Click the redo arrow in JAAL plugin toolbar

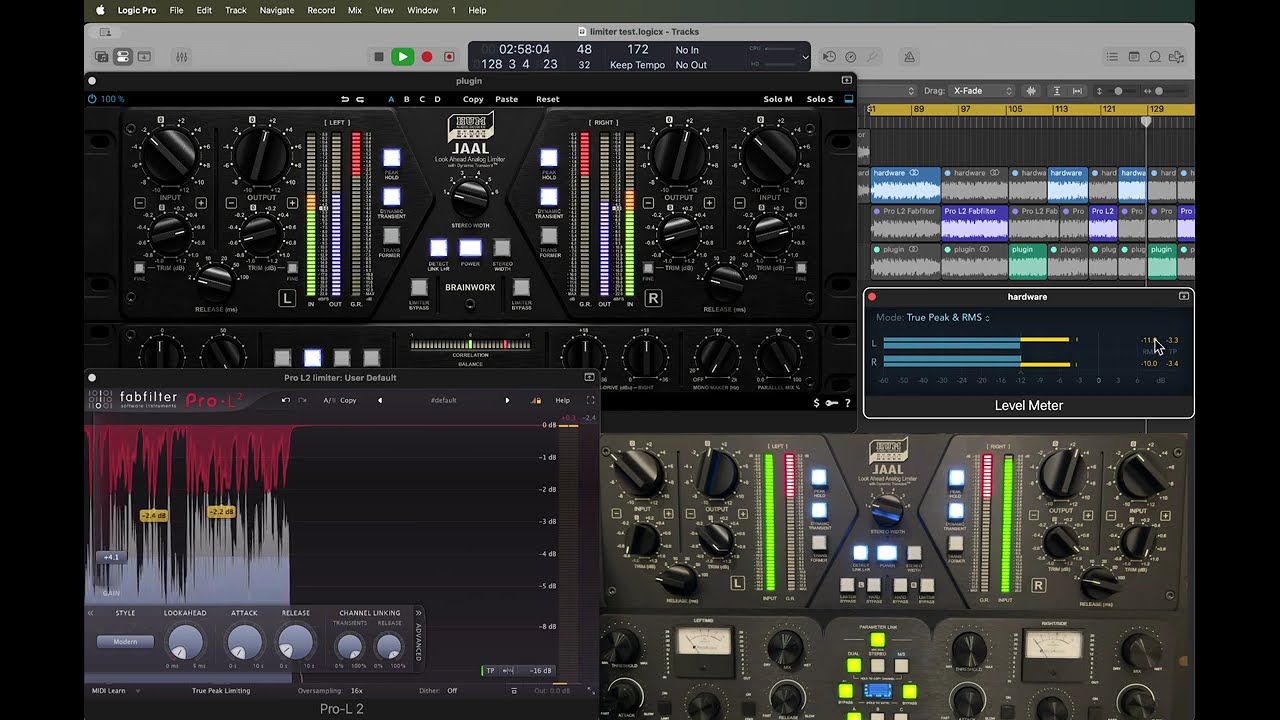pyautogui.click(x=359, y=99)
